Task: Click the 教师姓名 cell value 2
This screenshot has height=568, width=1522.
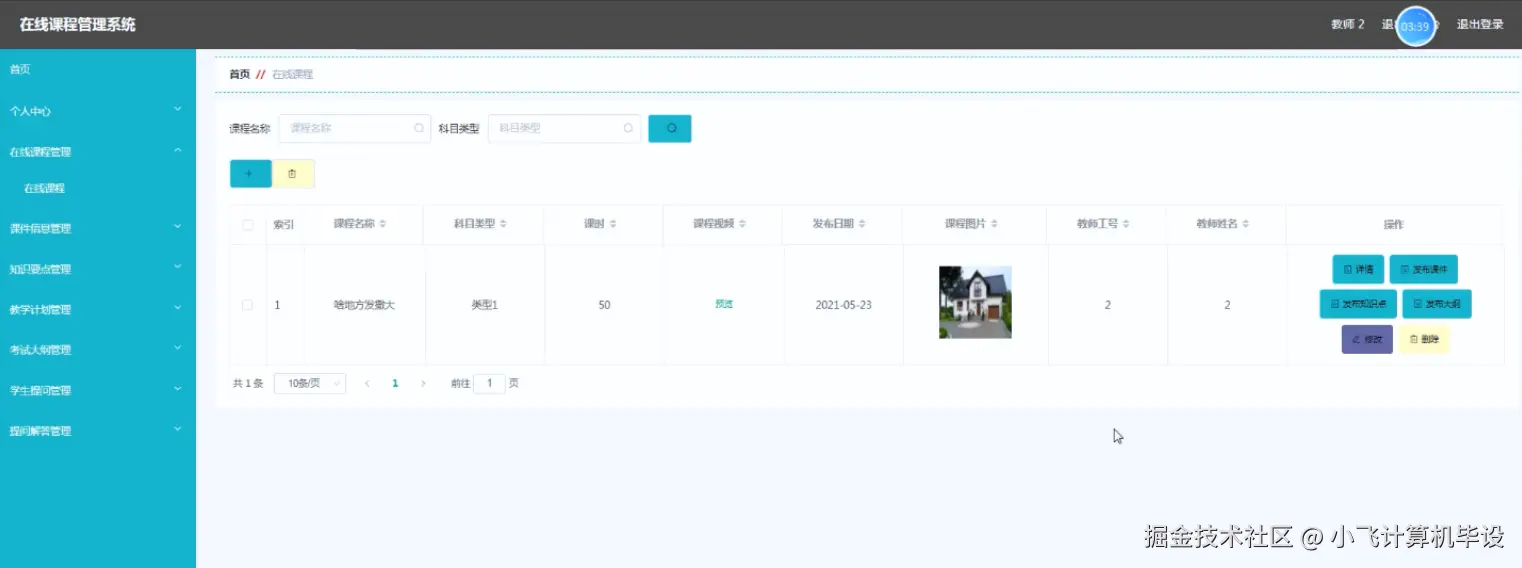Action: point(1227,305)
